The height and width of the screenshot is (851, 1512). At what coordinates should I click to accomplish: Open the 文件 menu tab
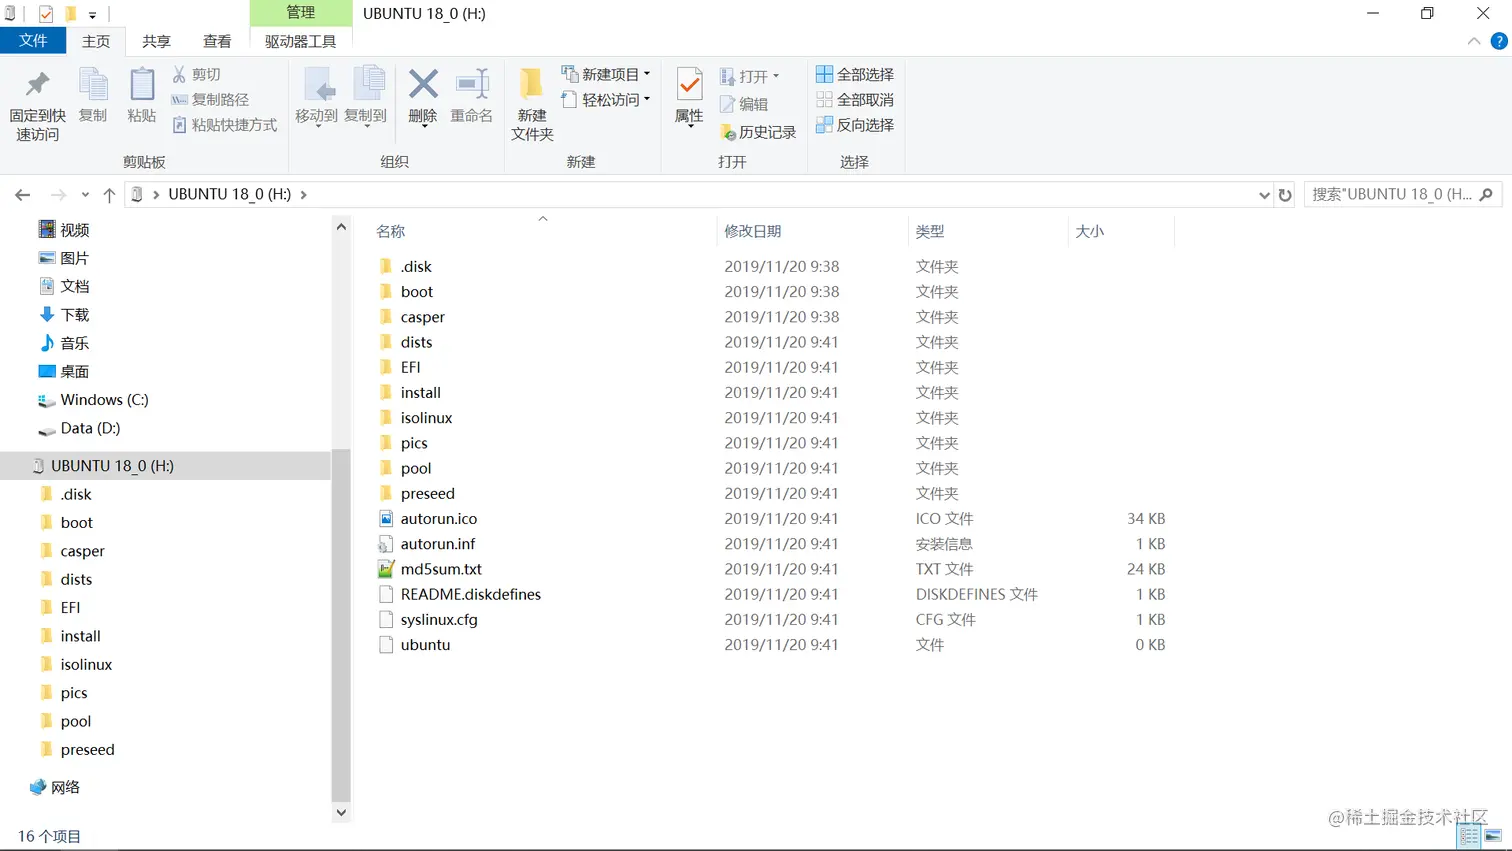[33, 41]
